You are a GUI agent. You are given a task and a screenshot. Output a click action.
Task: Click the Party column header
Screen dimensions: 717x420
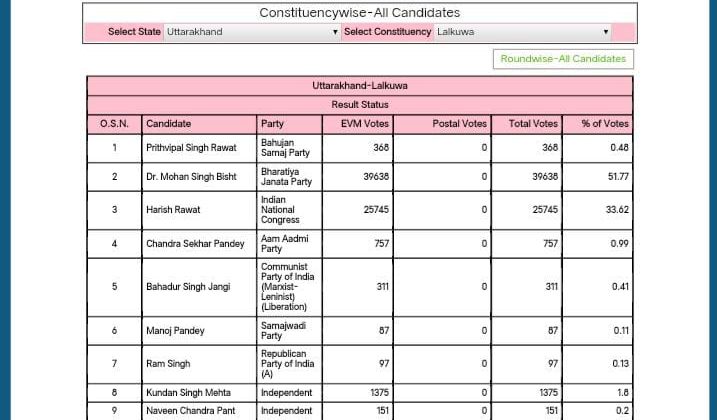click(x=272, y=124)
